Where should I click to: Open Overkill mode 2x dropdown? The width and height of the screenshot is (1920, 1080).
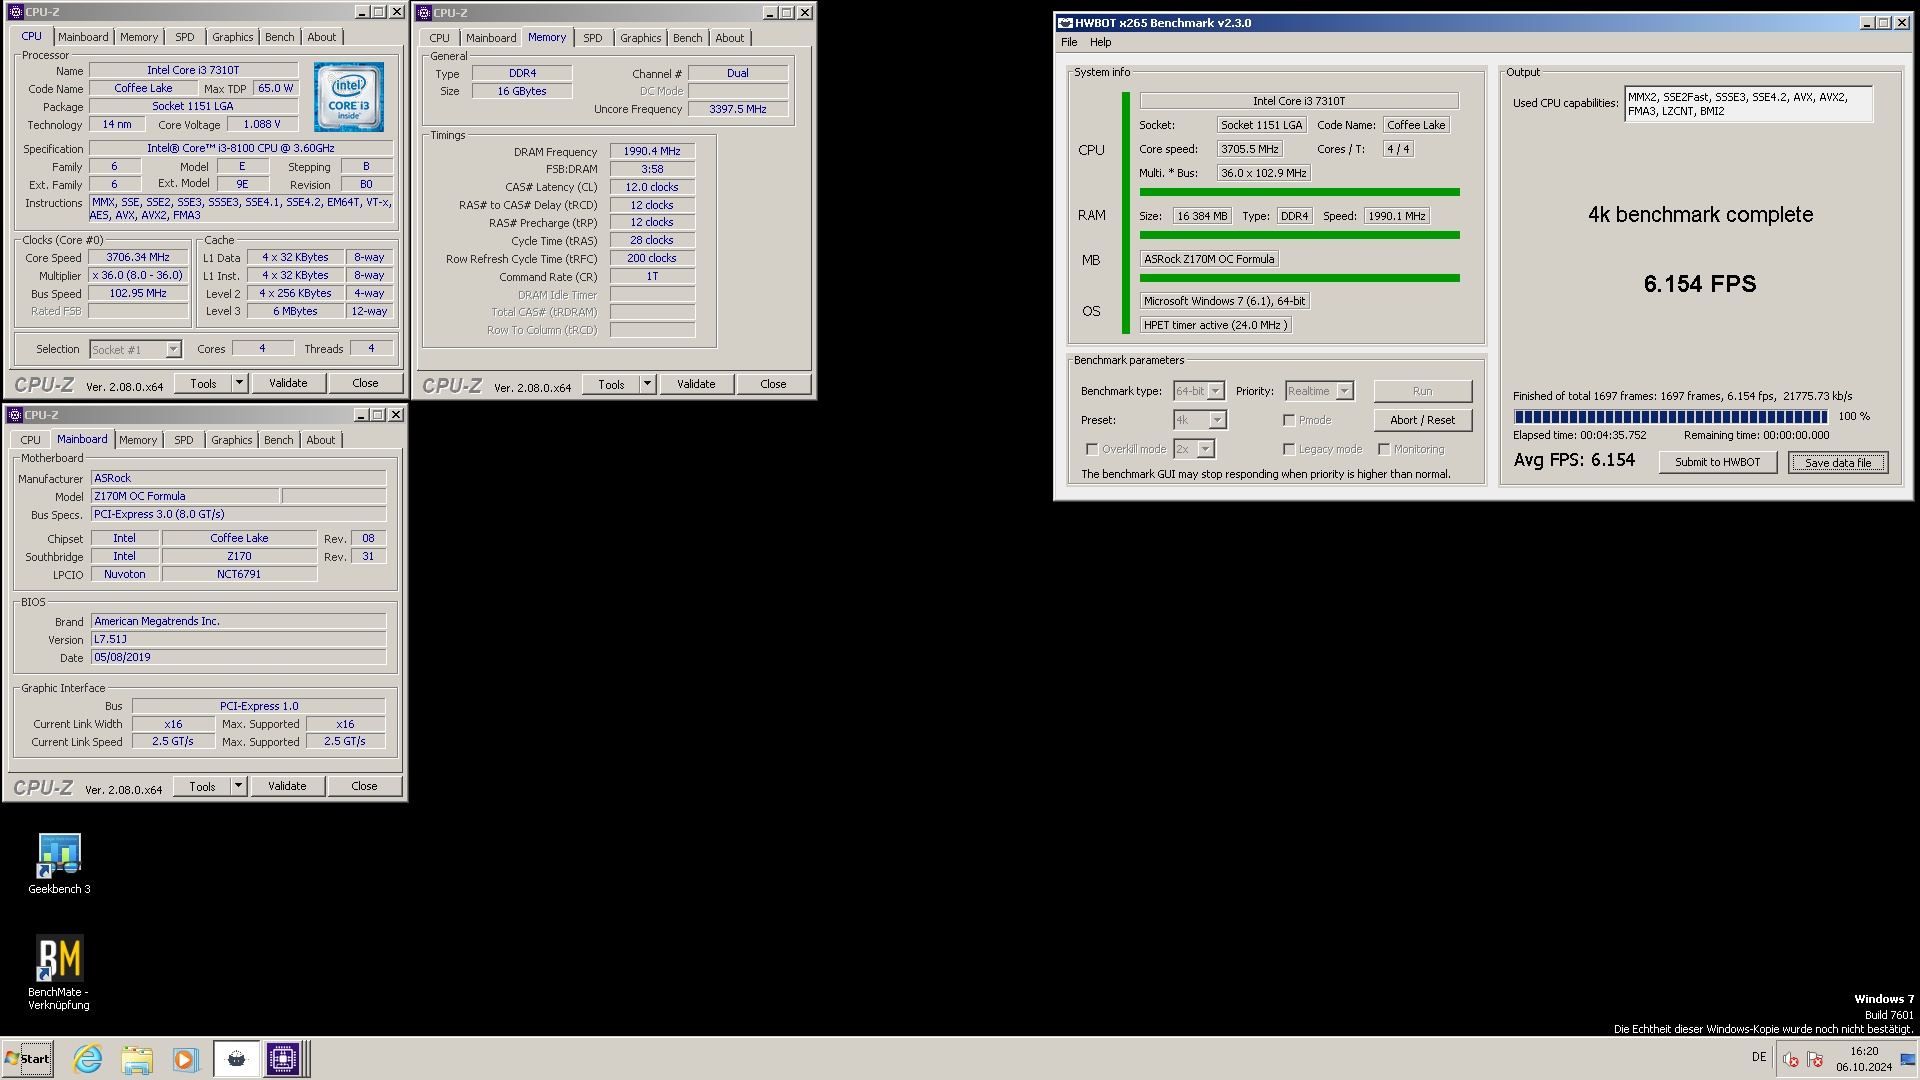1206,449
